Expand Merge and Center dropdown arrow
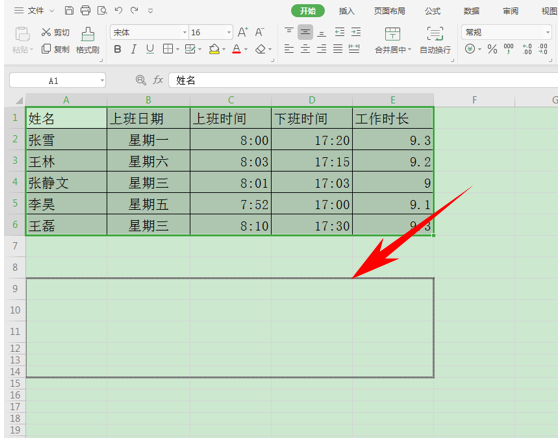 pyautogui.click(x=410, y=50)
